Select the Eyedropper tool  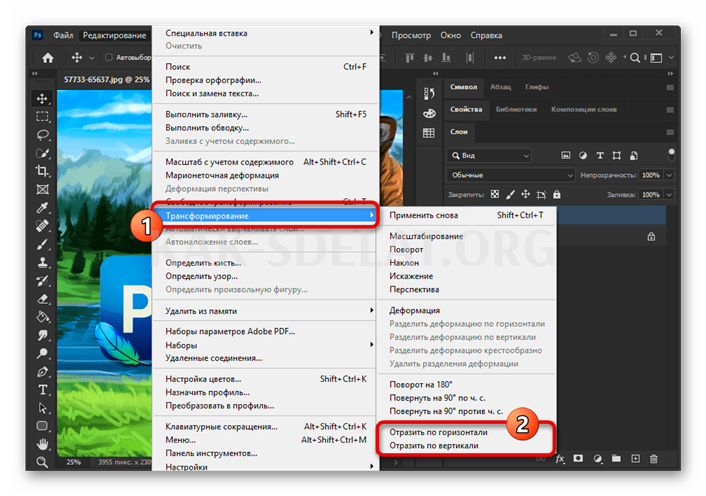click(x=42, y=207)
